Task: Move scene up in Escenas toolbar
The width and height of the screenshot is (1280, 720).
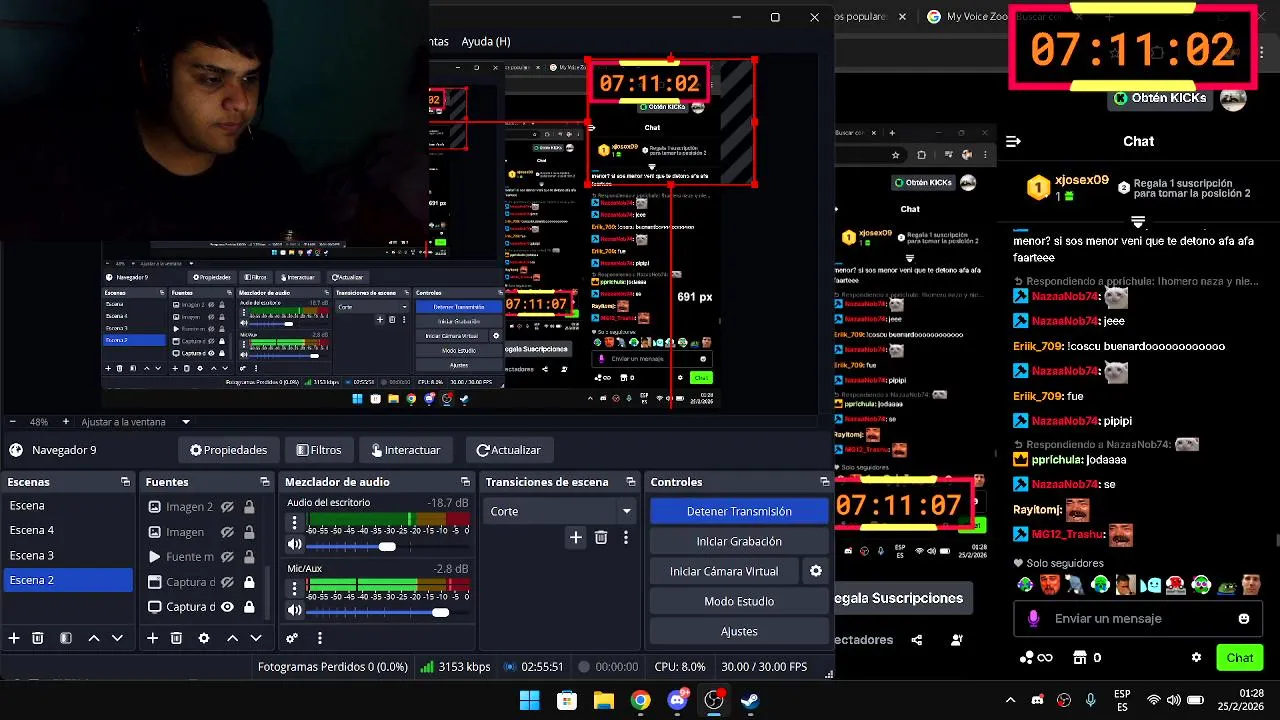Action: click(x=94, y=638)
